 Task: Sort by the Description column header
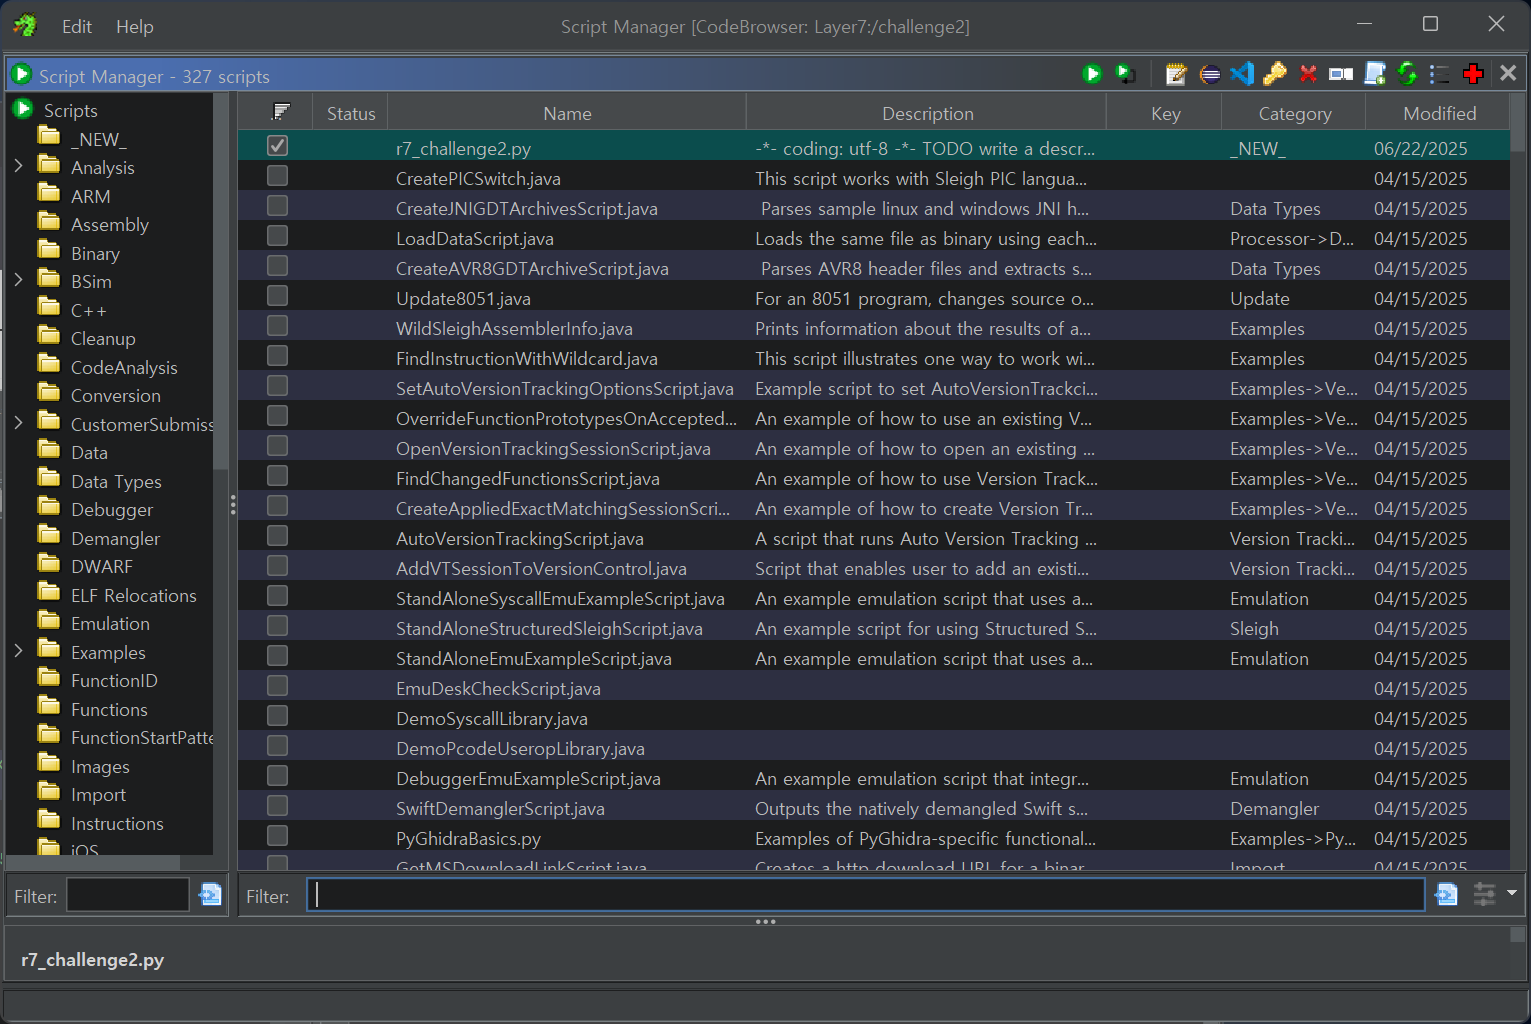click(927, 113)
